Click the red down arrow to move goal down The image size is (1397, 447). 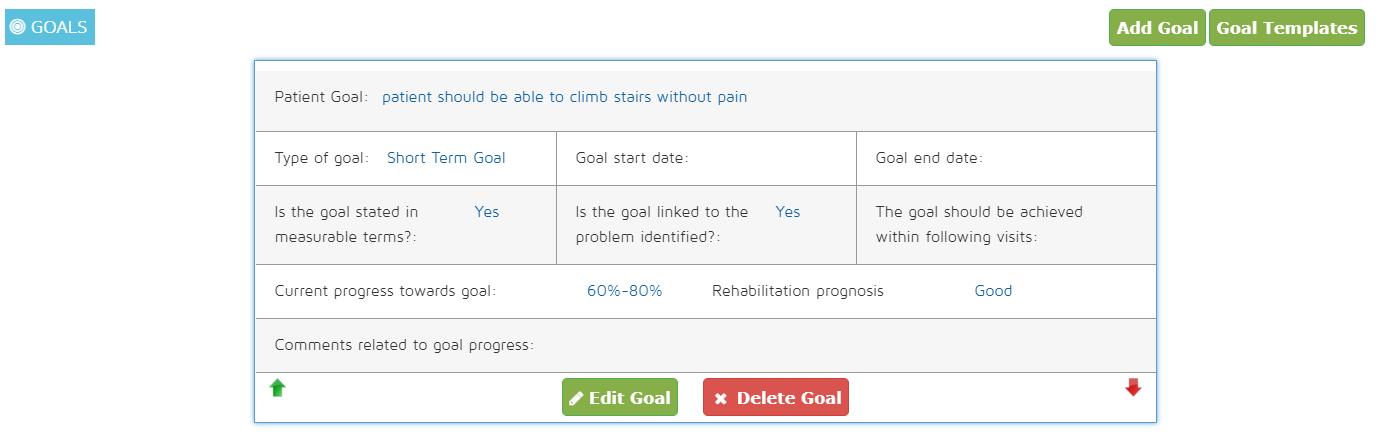tap(1133, 388)
